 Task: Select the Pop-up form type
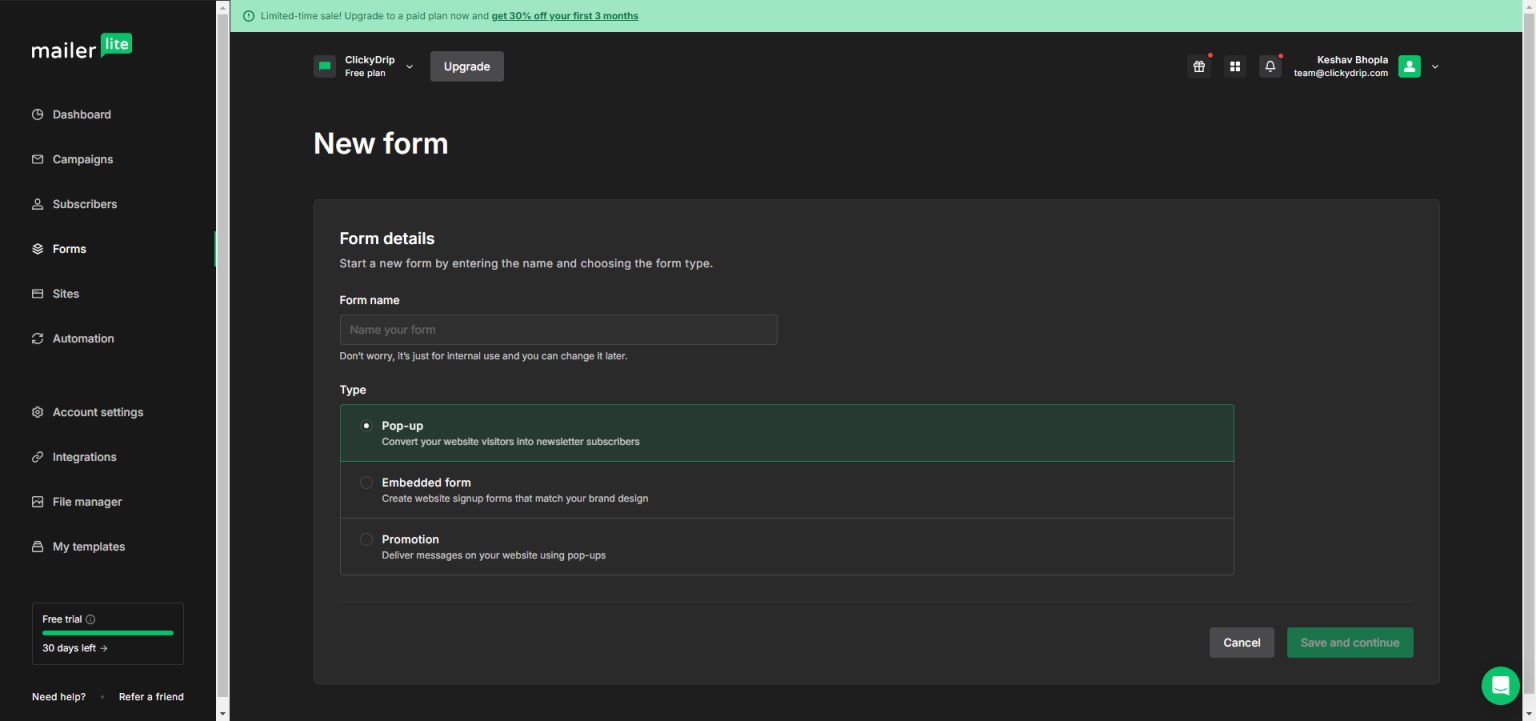pos(366,426)
